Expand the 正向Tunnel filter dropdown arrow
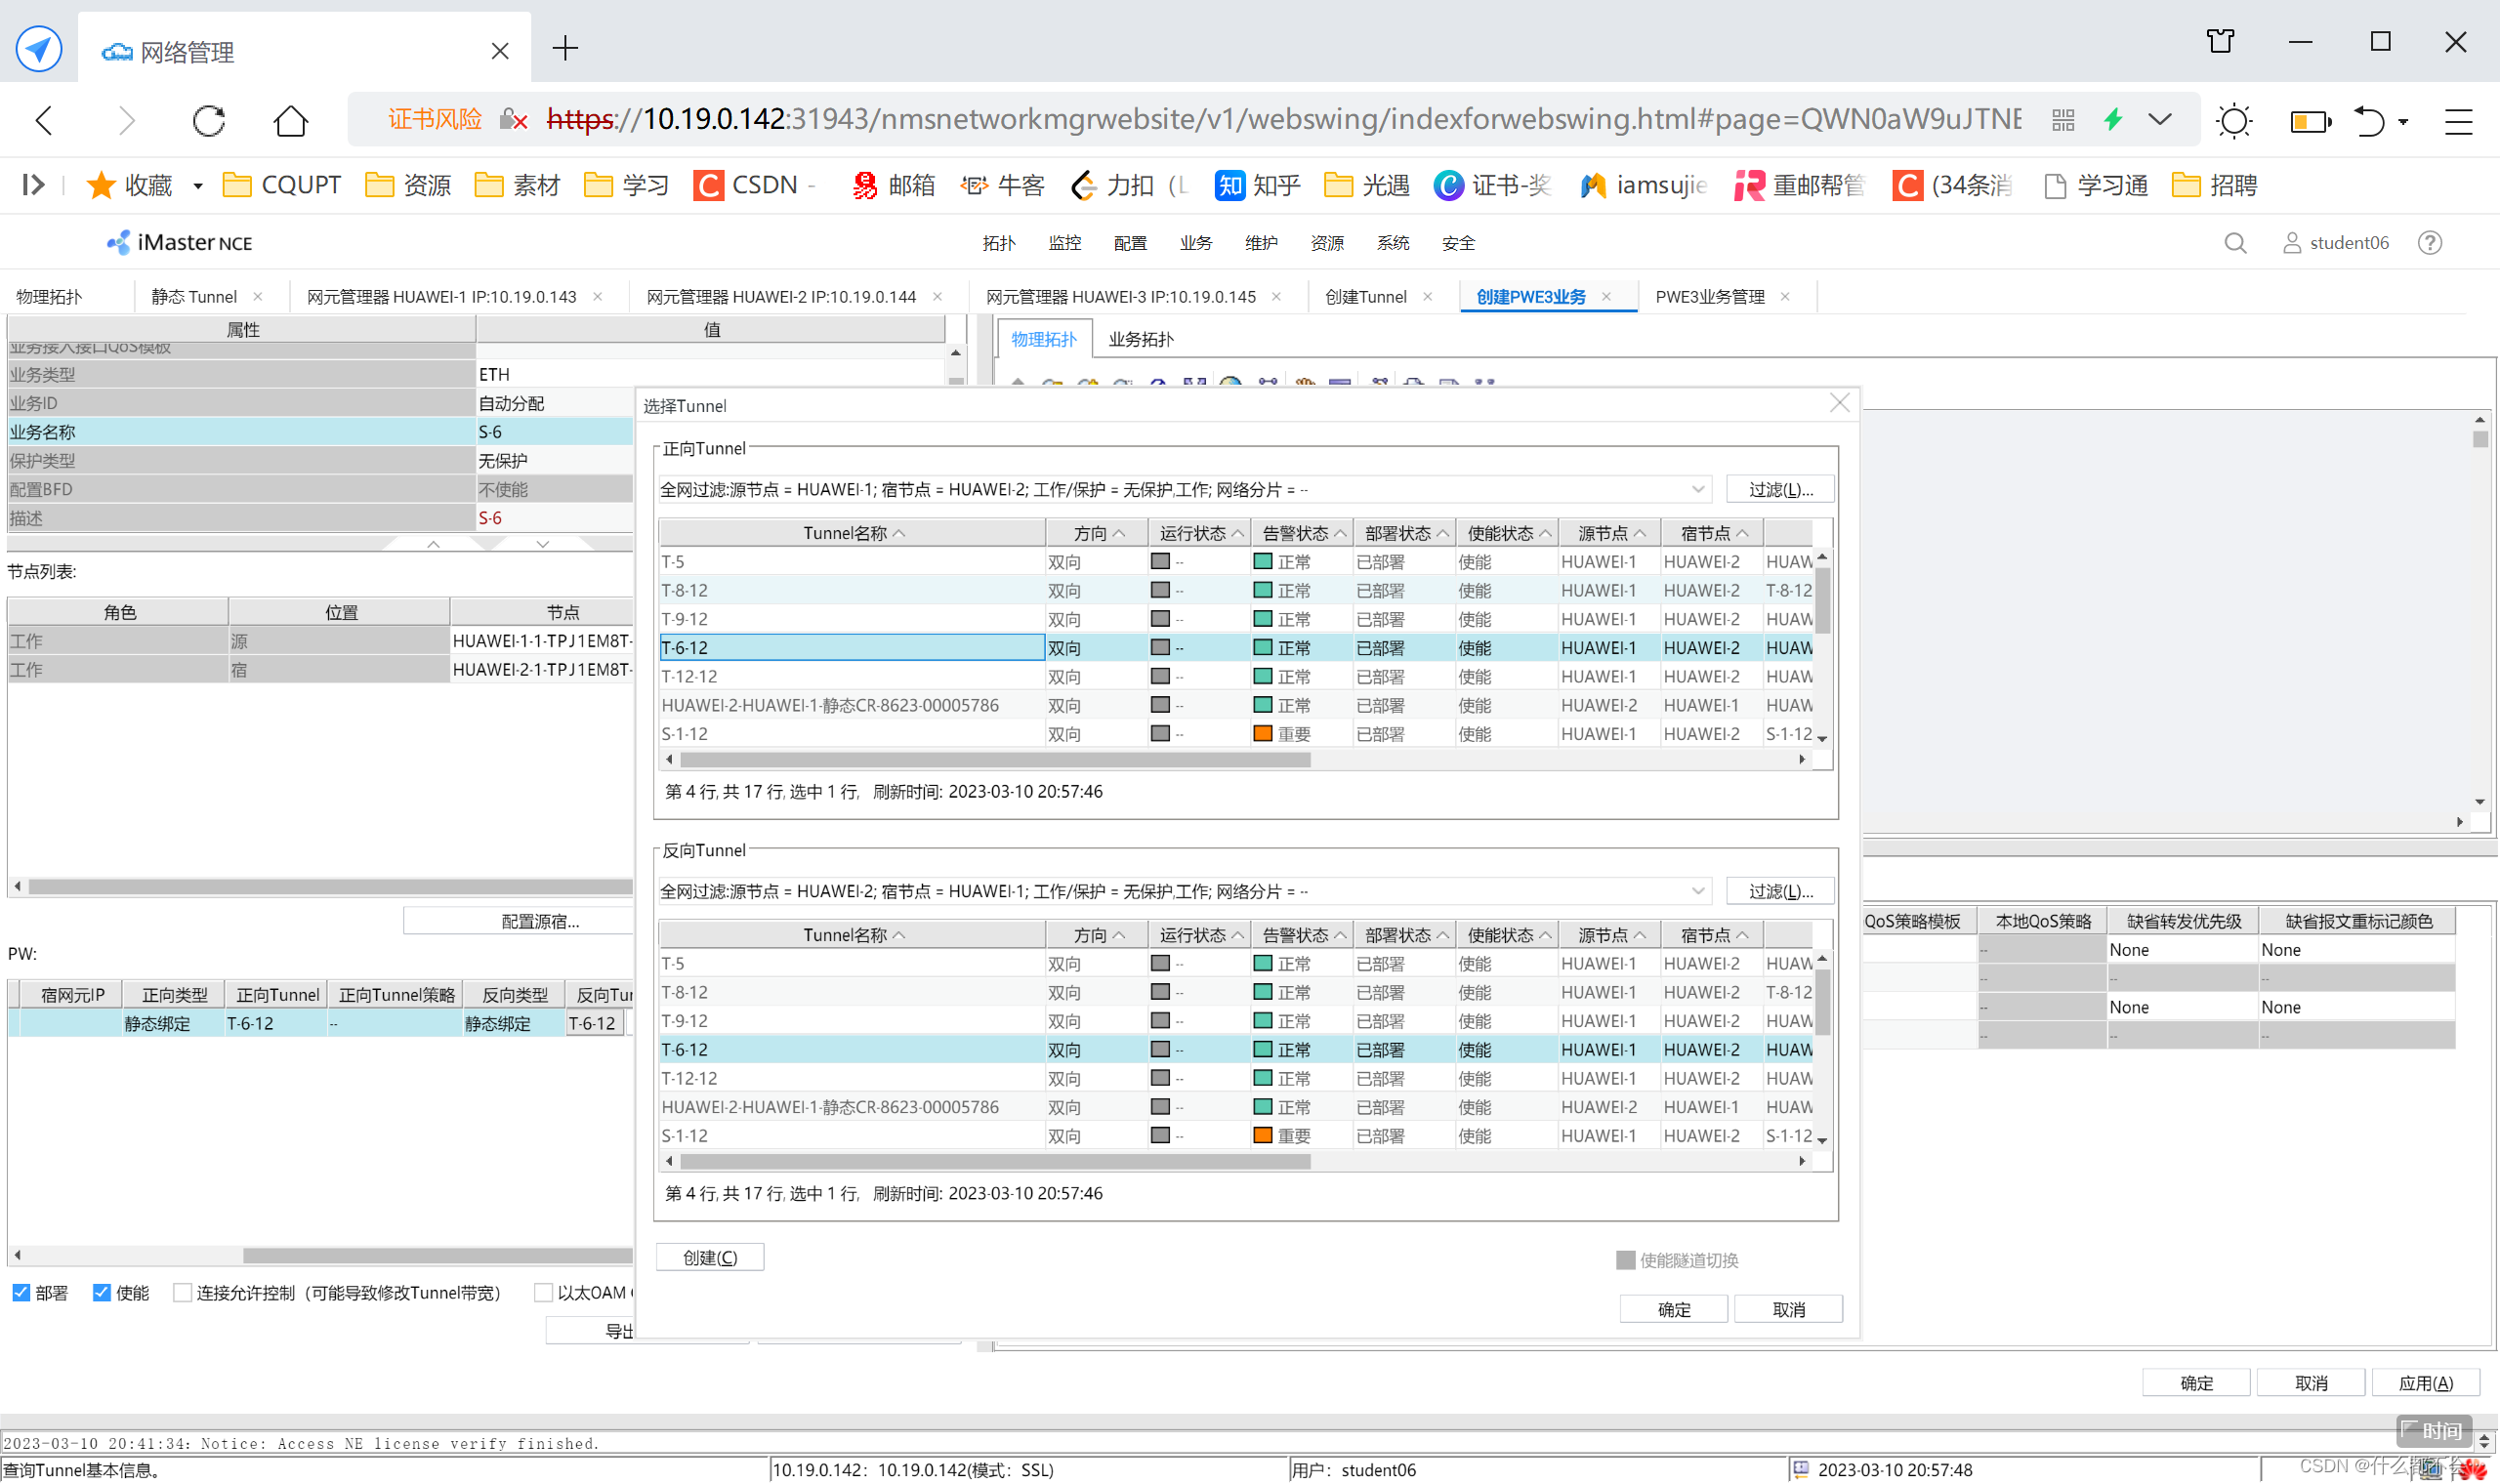 [x=1697, y=490]
